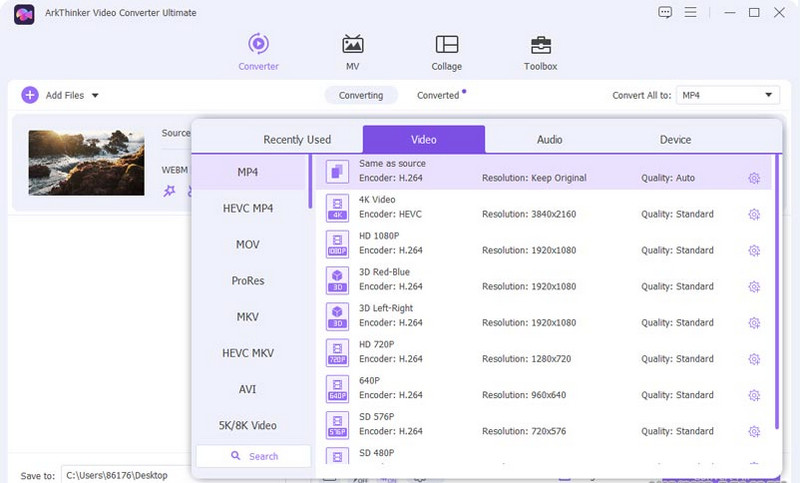Open settings gear for 640P preset
The height and width of the screenshot is (483, 800).
[754, 395]
